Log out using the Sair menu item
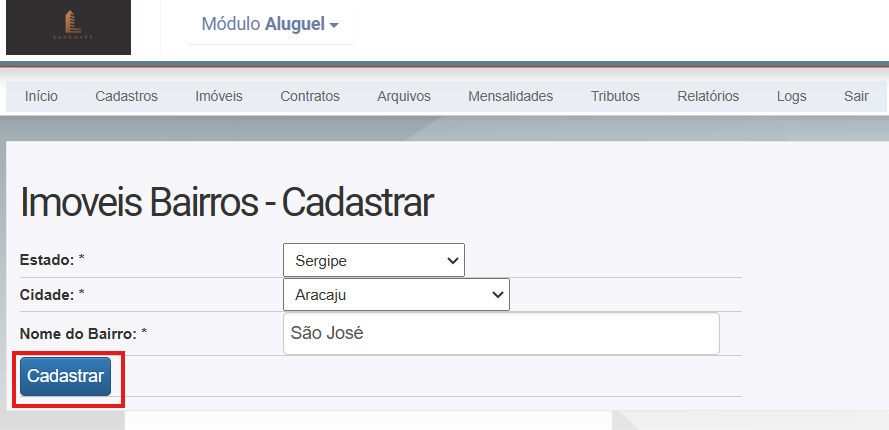Viewport: 889px width, 430px height. (856, 96)
